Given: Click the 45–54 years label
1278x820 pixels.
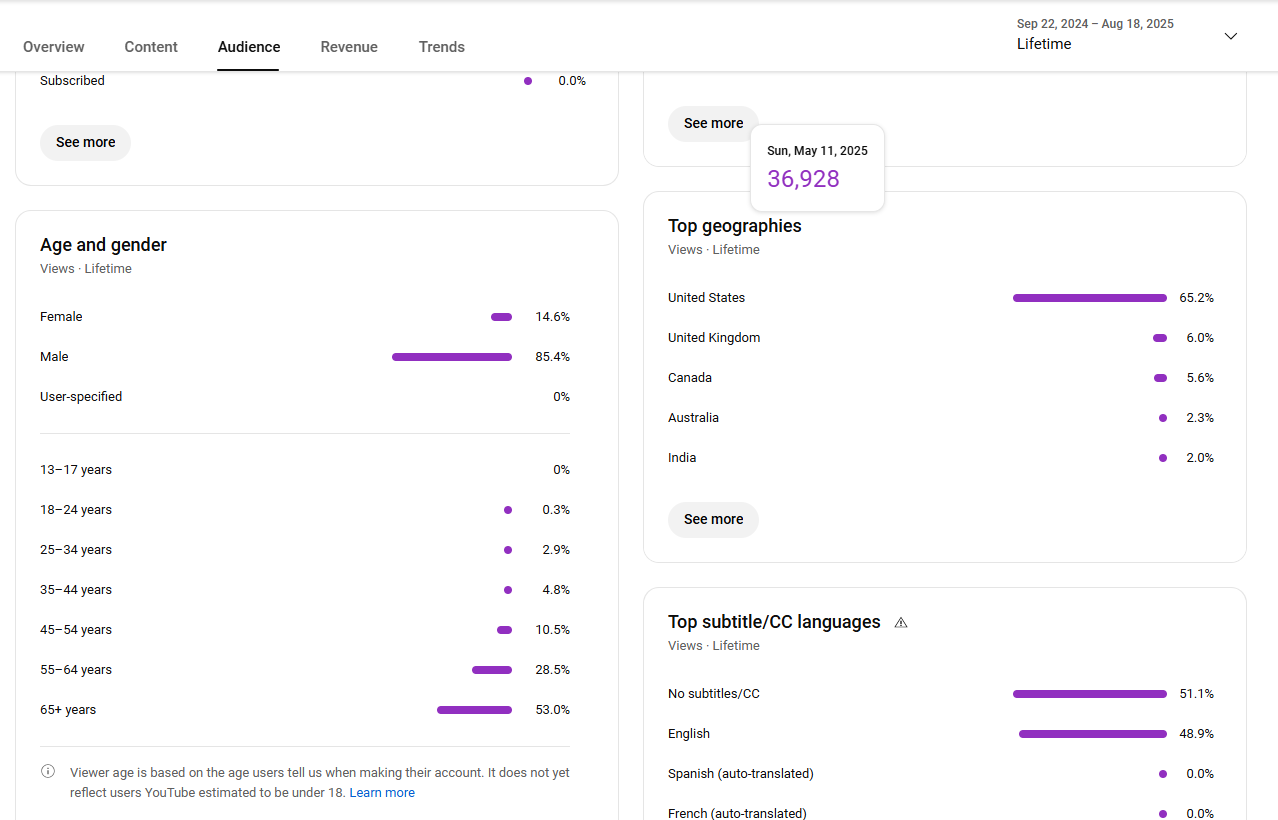Looking at the screenshot, I should point(76,630).
